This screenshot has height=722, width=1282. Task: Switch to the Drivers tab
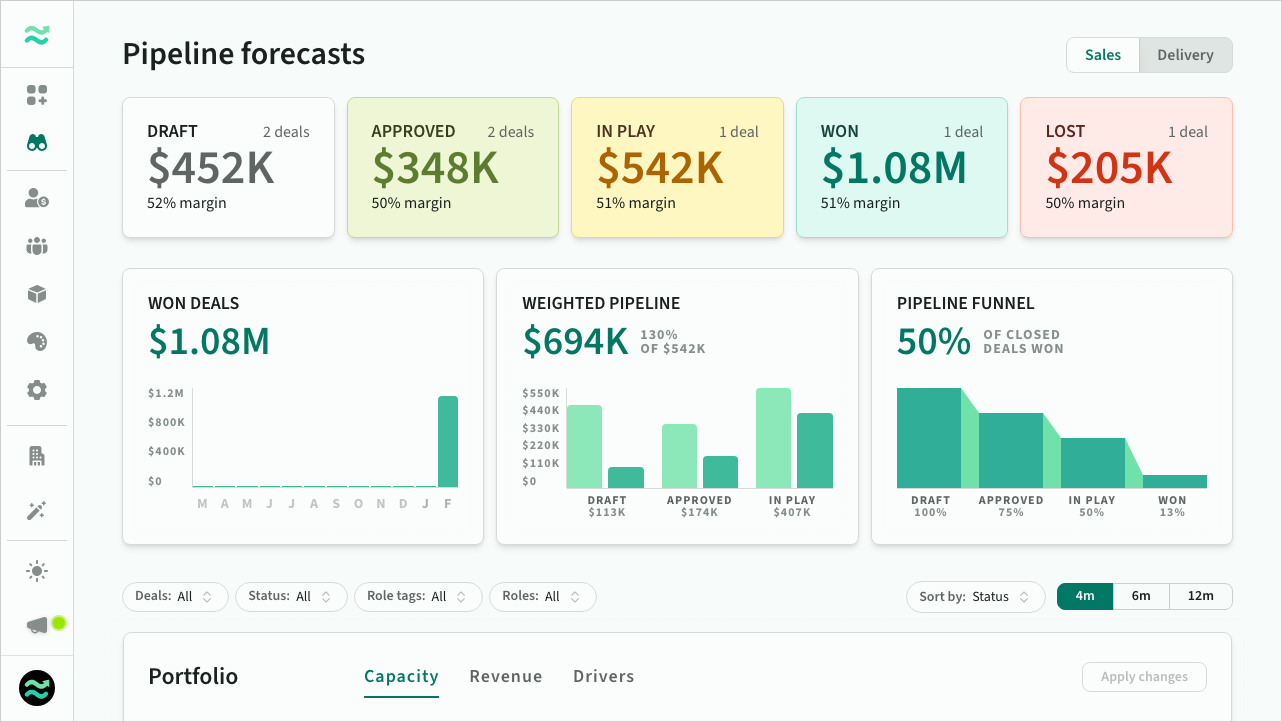pyautogui.click(x=603, y=677)
